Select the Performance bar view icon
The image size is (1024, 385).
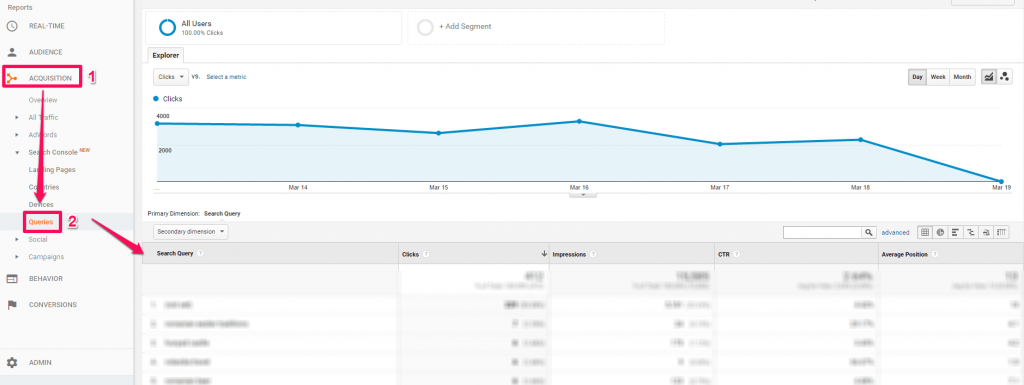(956, 232)
